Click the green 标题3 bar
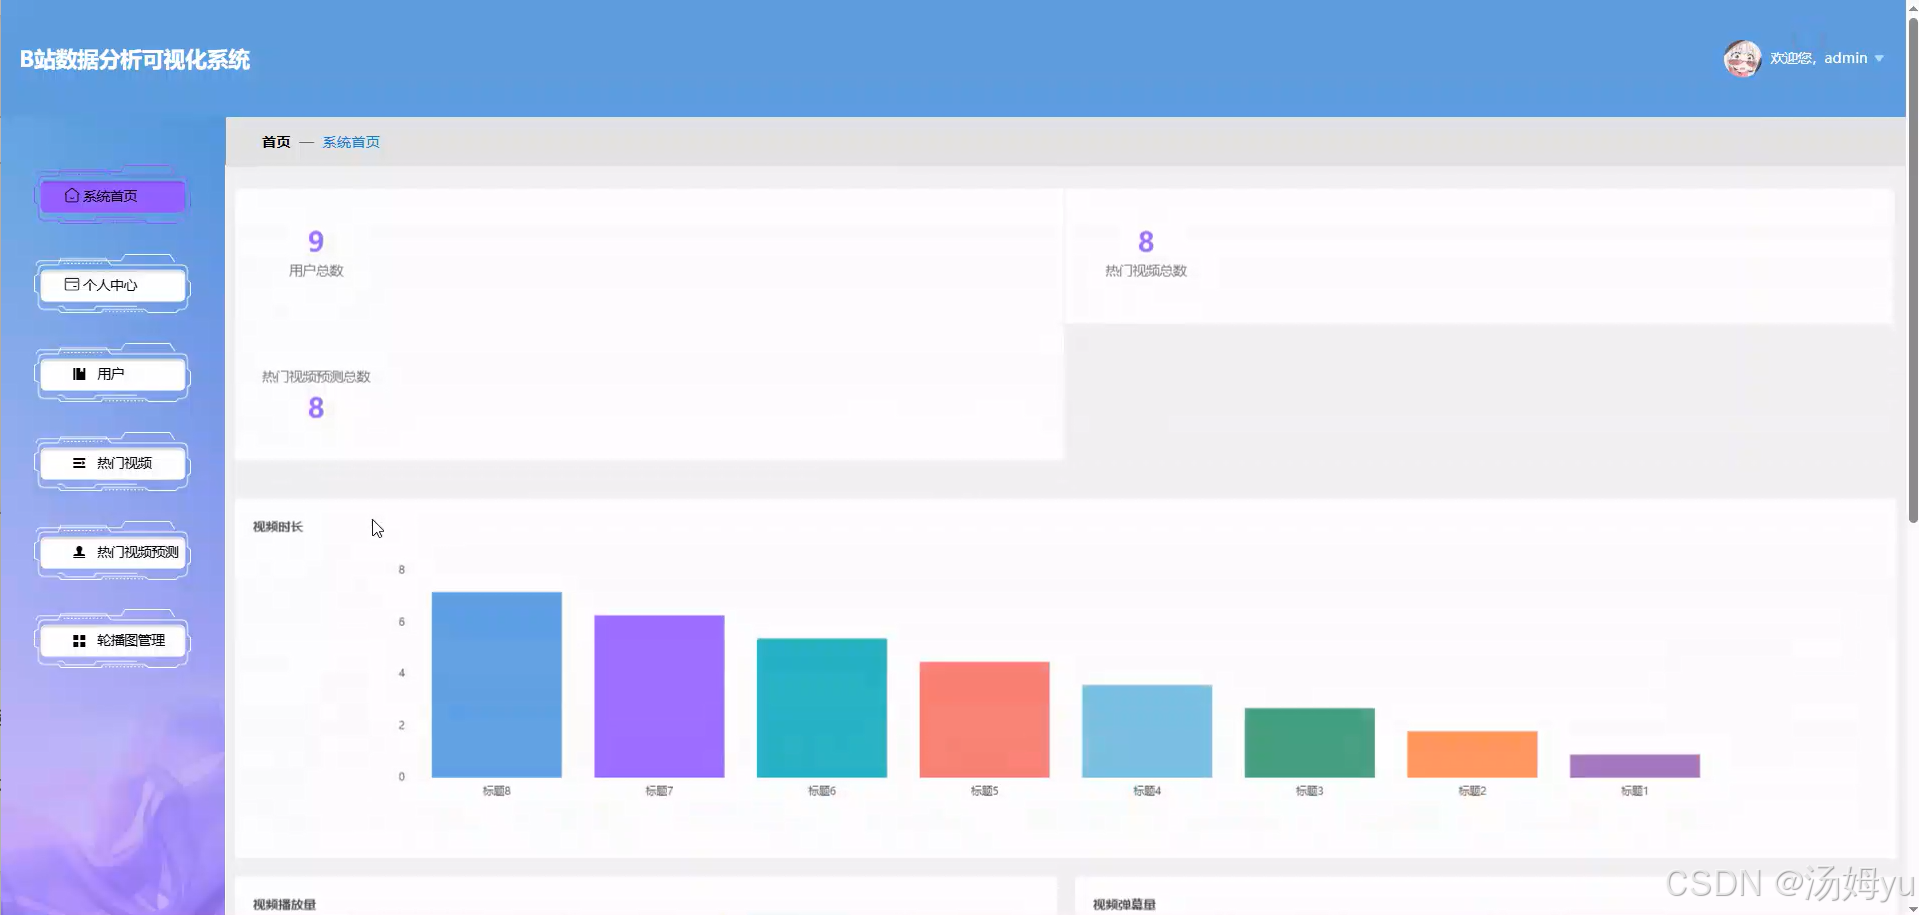The height and width of the screenshot is (915, 1919). [1310, 743]
